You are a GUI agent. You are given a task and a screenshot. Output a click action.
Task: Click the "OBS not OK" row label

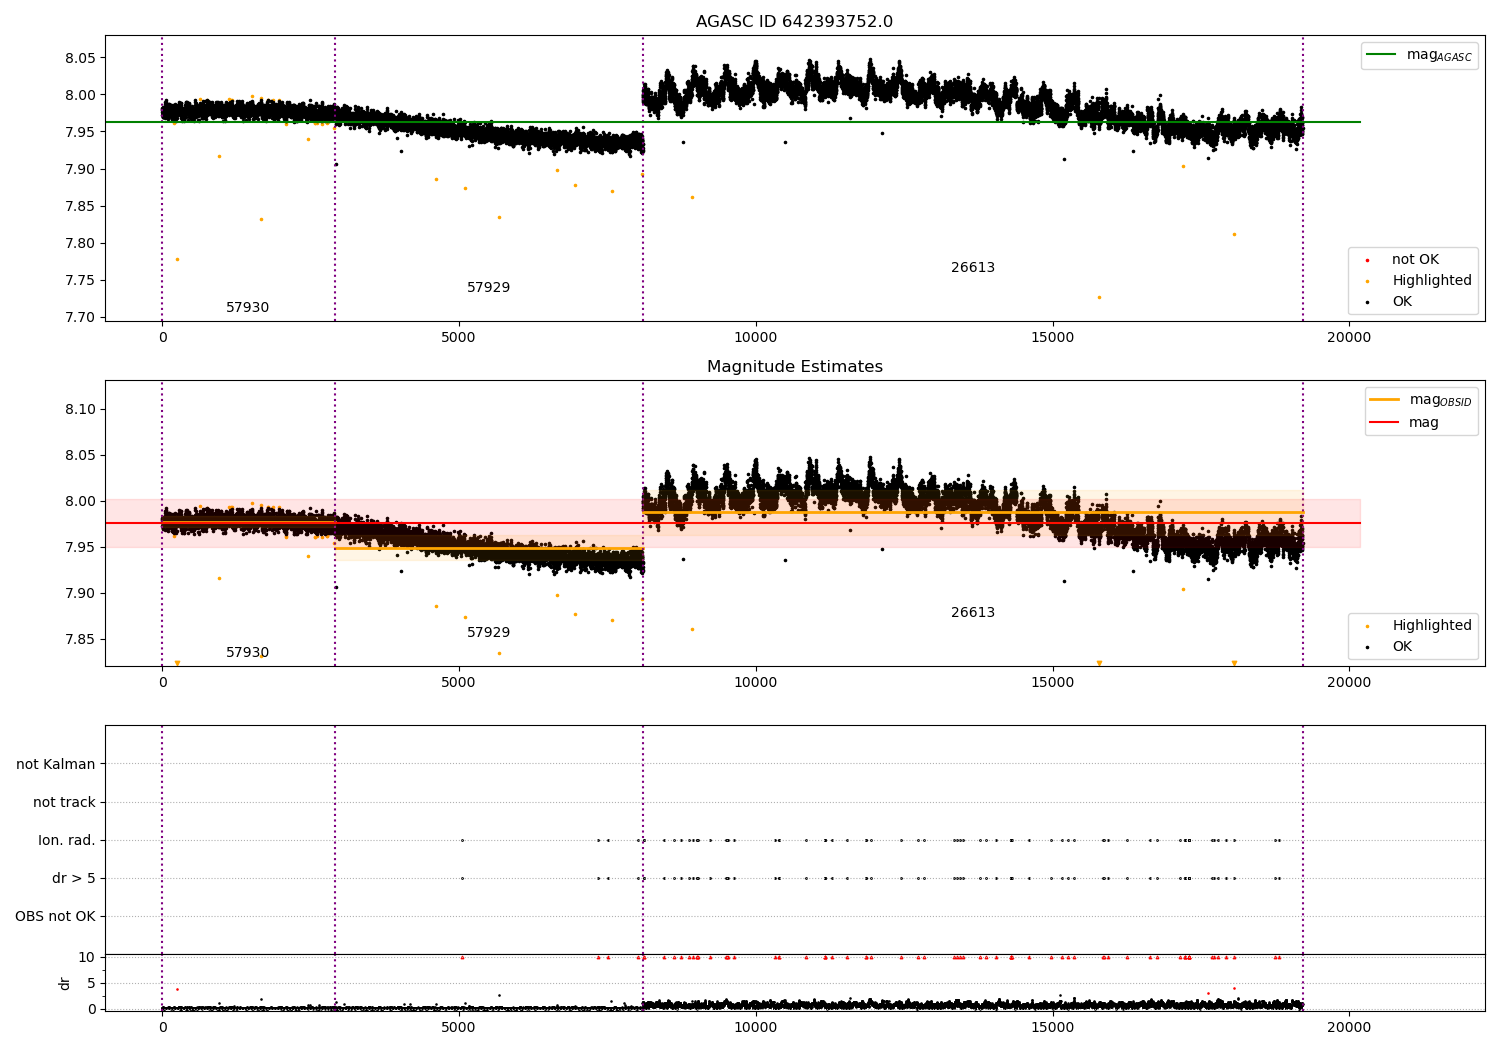(x=55, y=917)
